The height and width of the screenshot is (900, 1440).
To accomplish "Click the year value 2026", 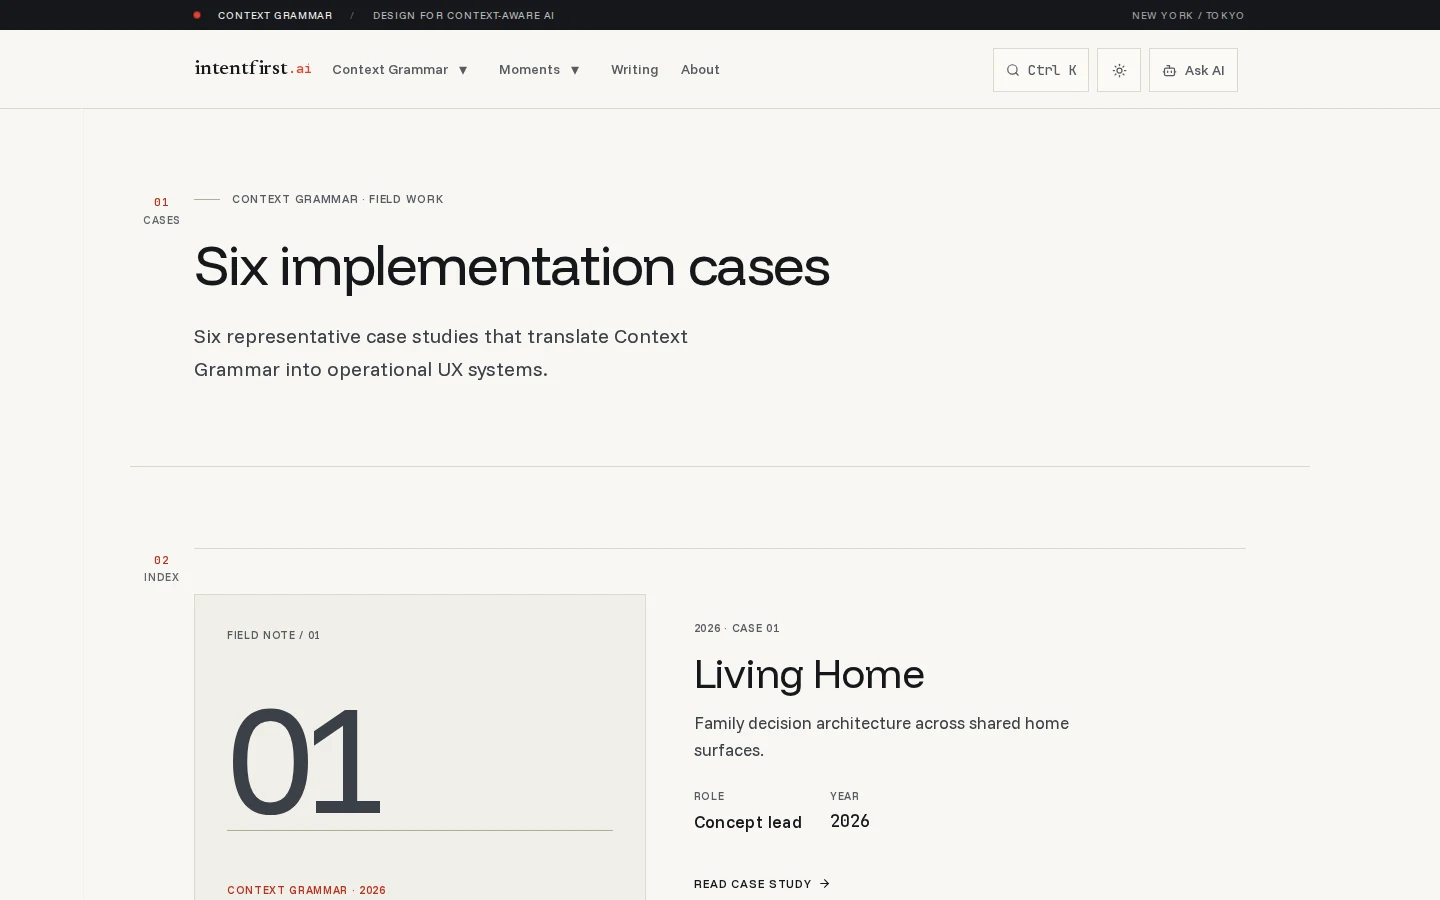I will pyautogui.click(x=850, y=821).
